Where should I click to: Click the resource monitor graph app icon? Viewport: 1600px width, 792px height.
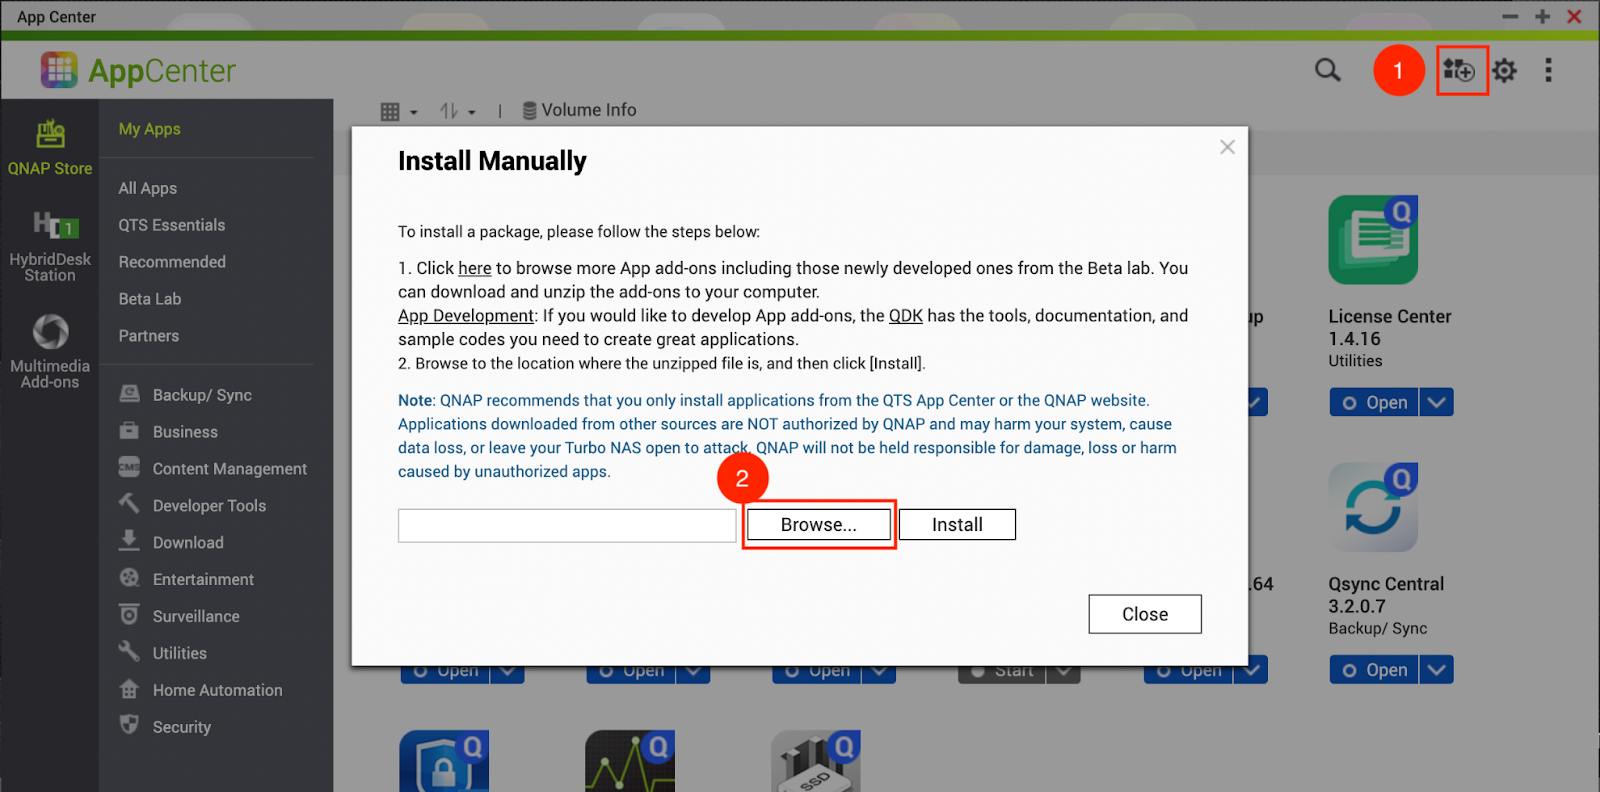630,761
